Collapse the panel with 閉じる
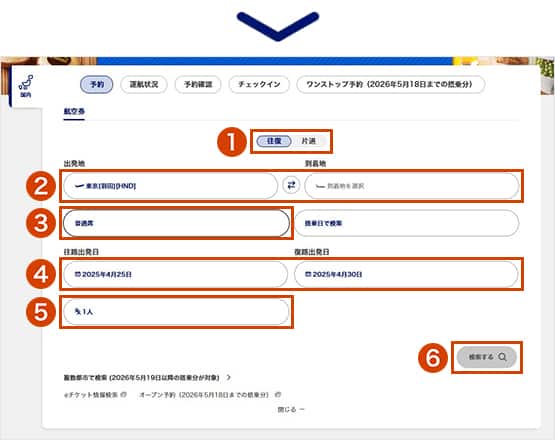 [291, 410]
